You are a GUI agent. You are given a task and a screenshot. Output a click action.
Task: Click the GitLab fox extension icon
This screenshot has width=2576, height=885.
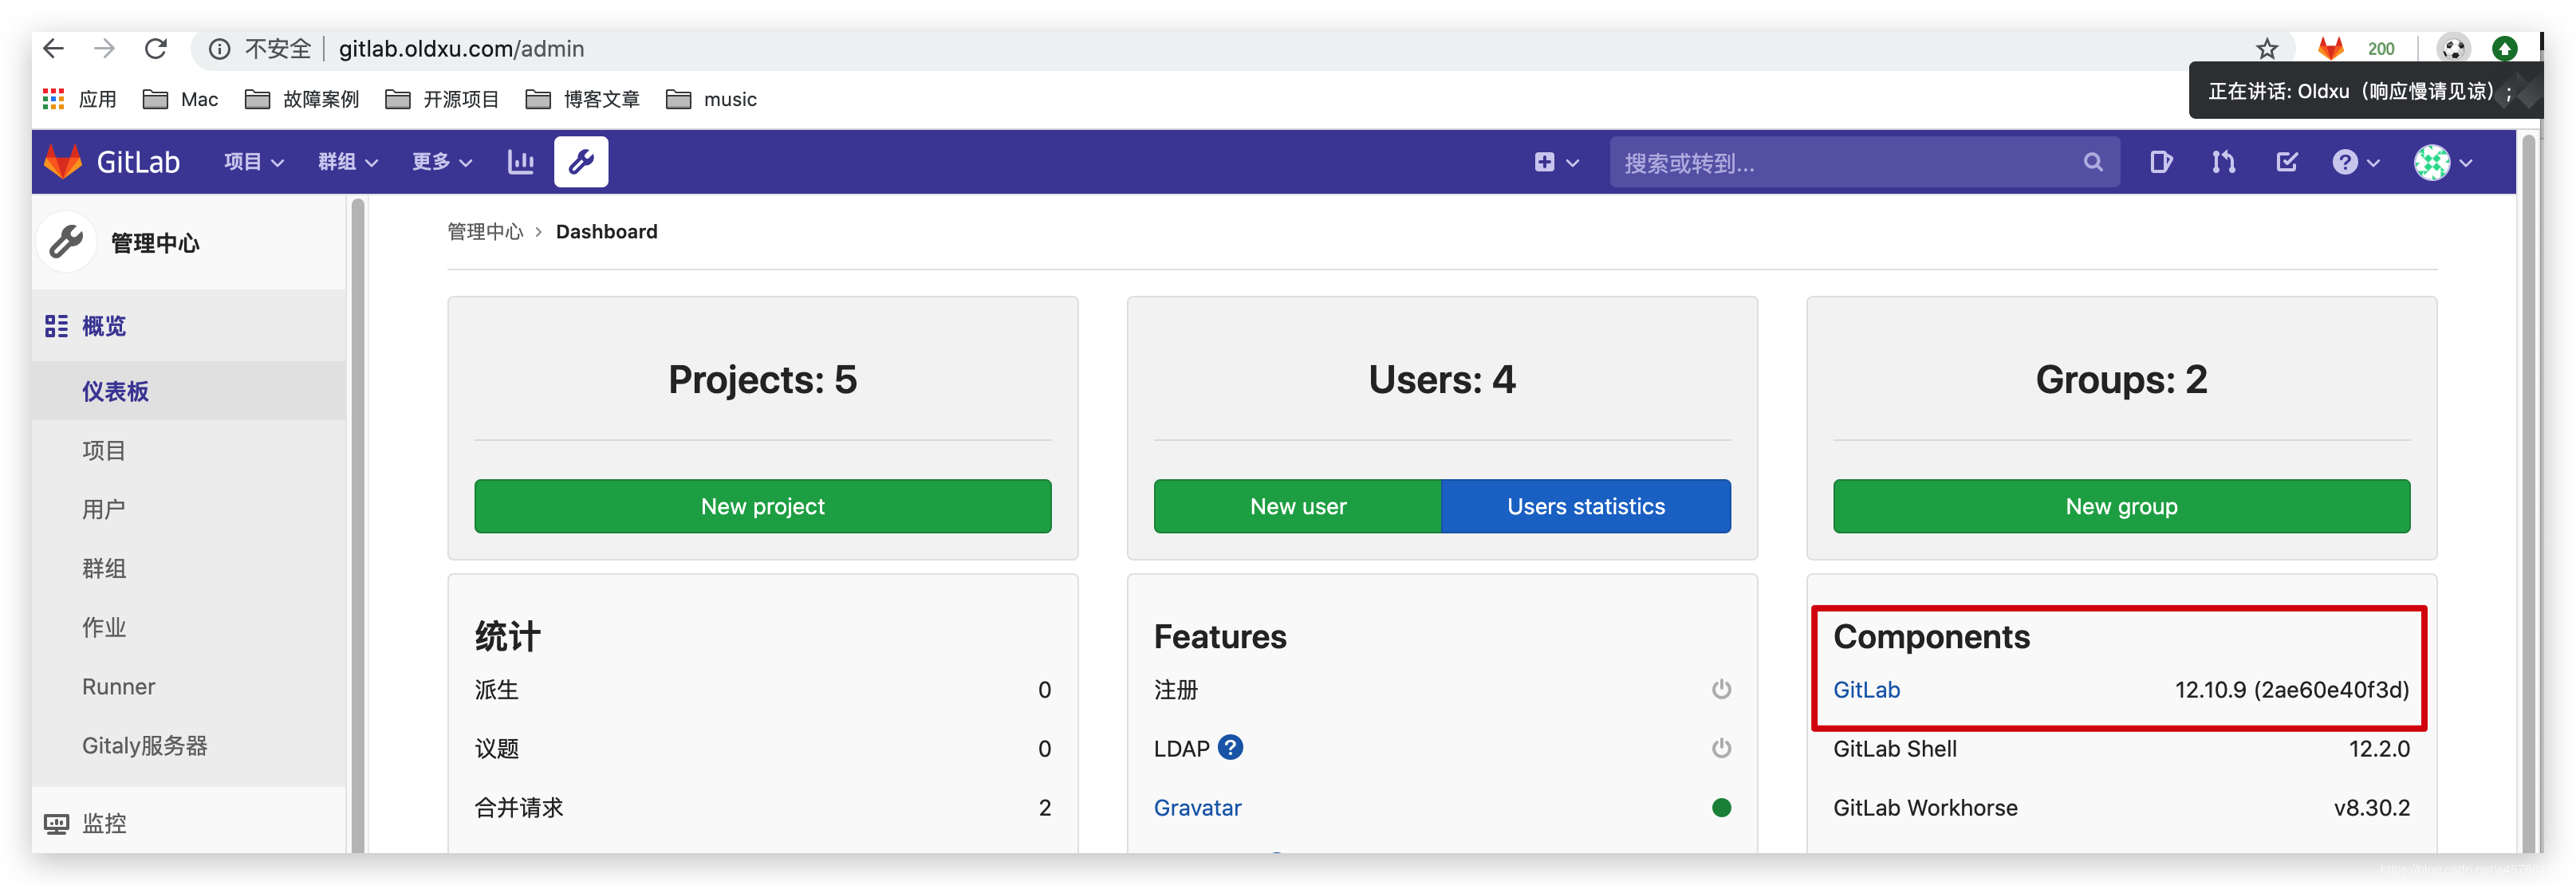coord(2330,48)
